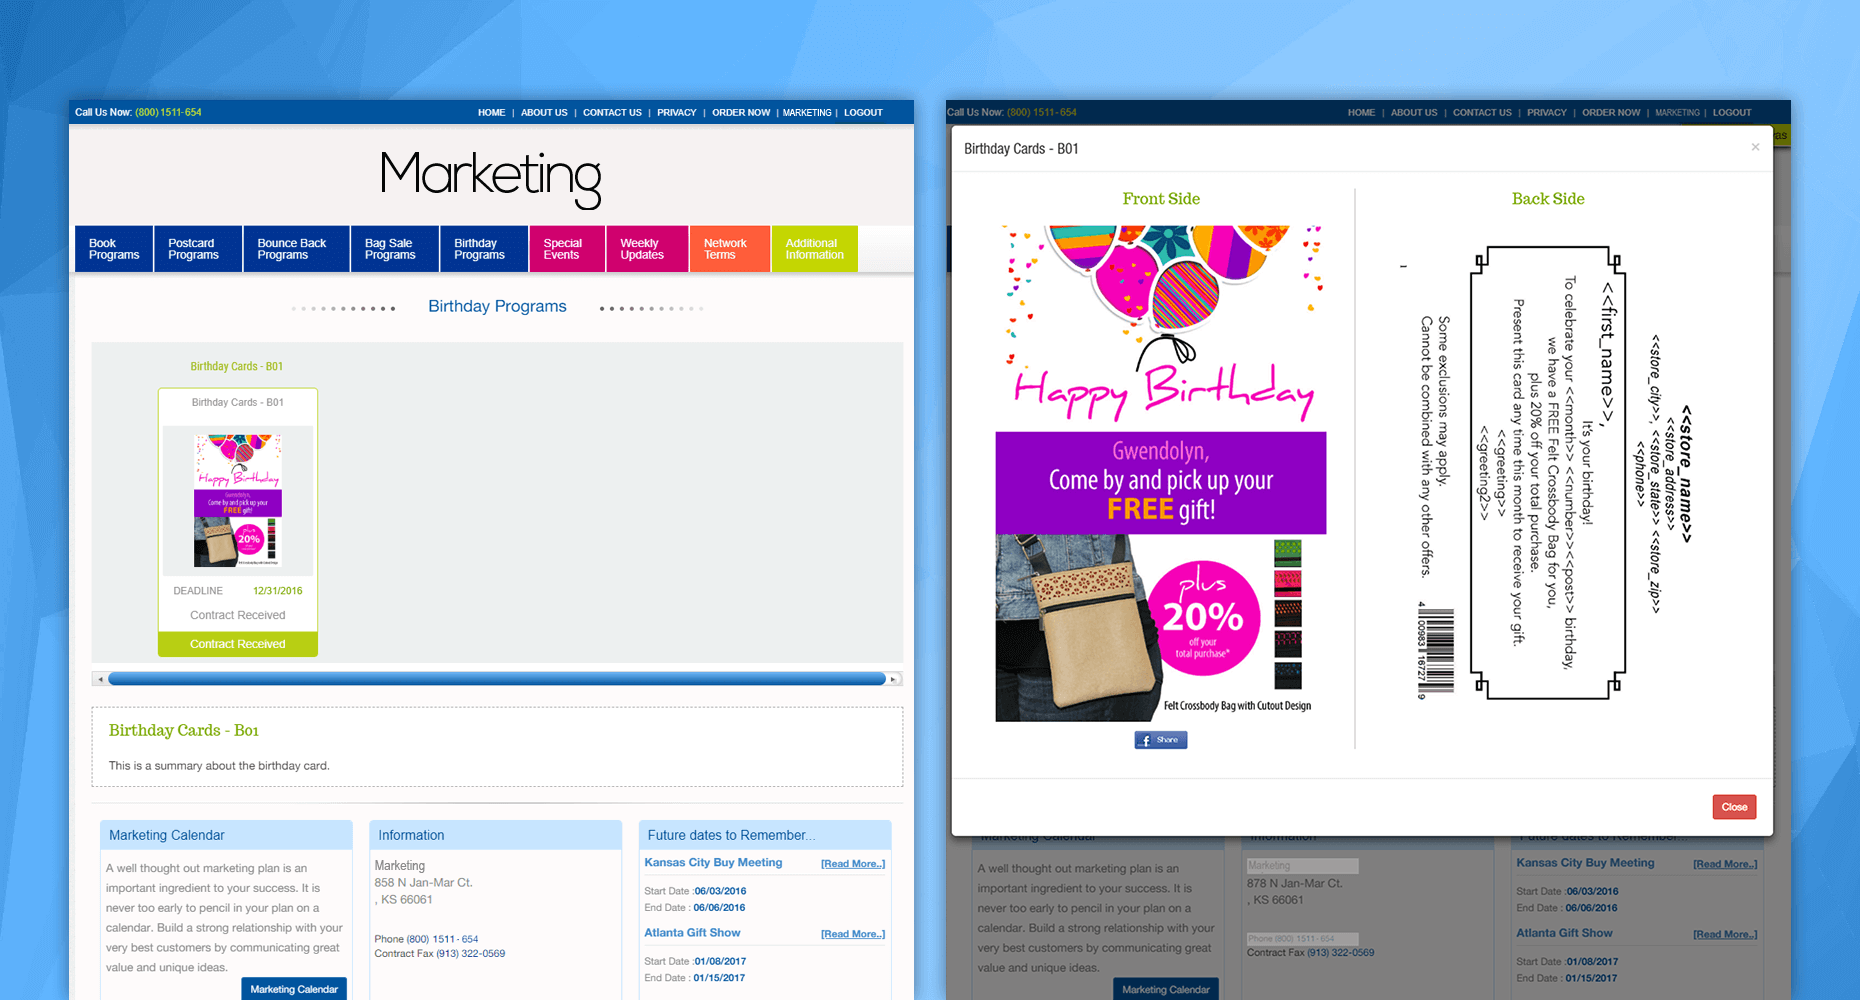Click CONTACT US in left window header
The image size is (1860, 1000).
(612, 113)
